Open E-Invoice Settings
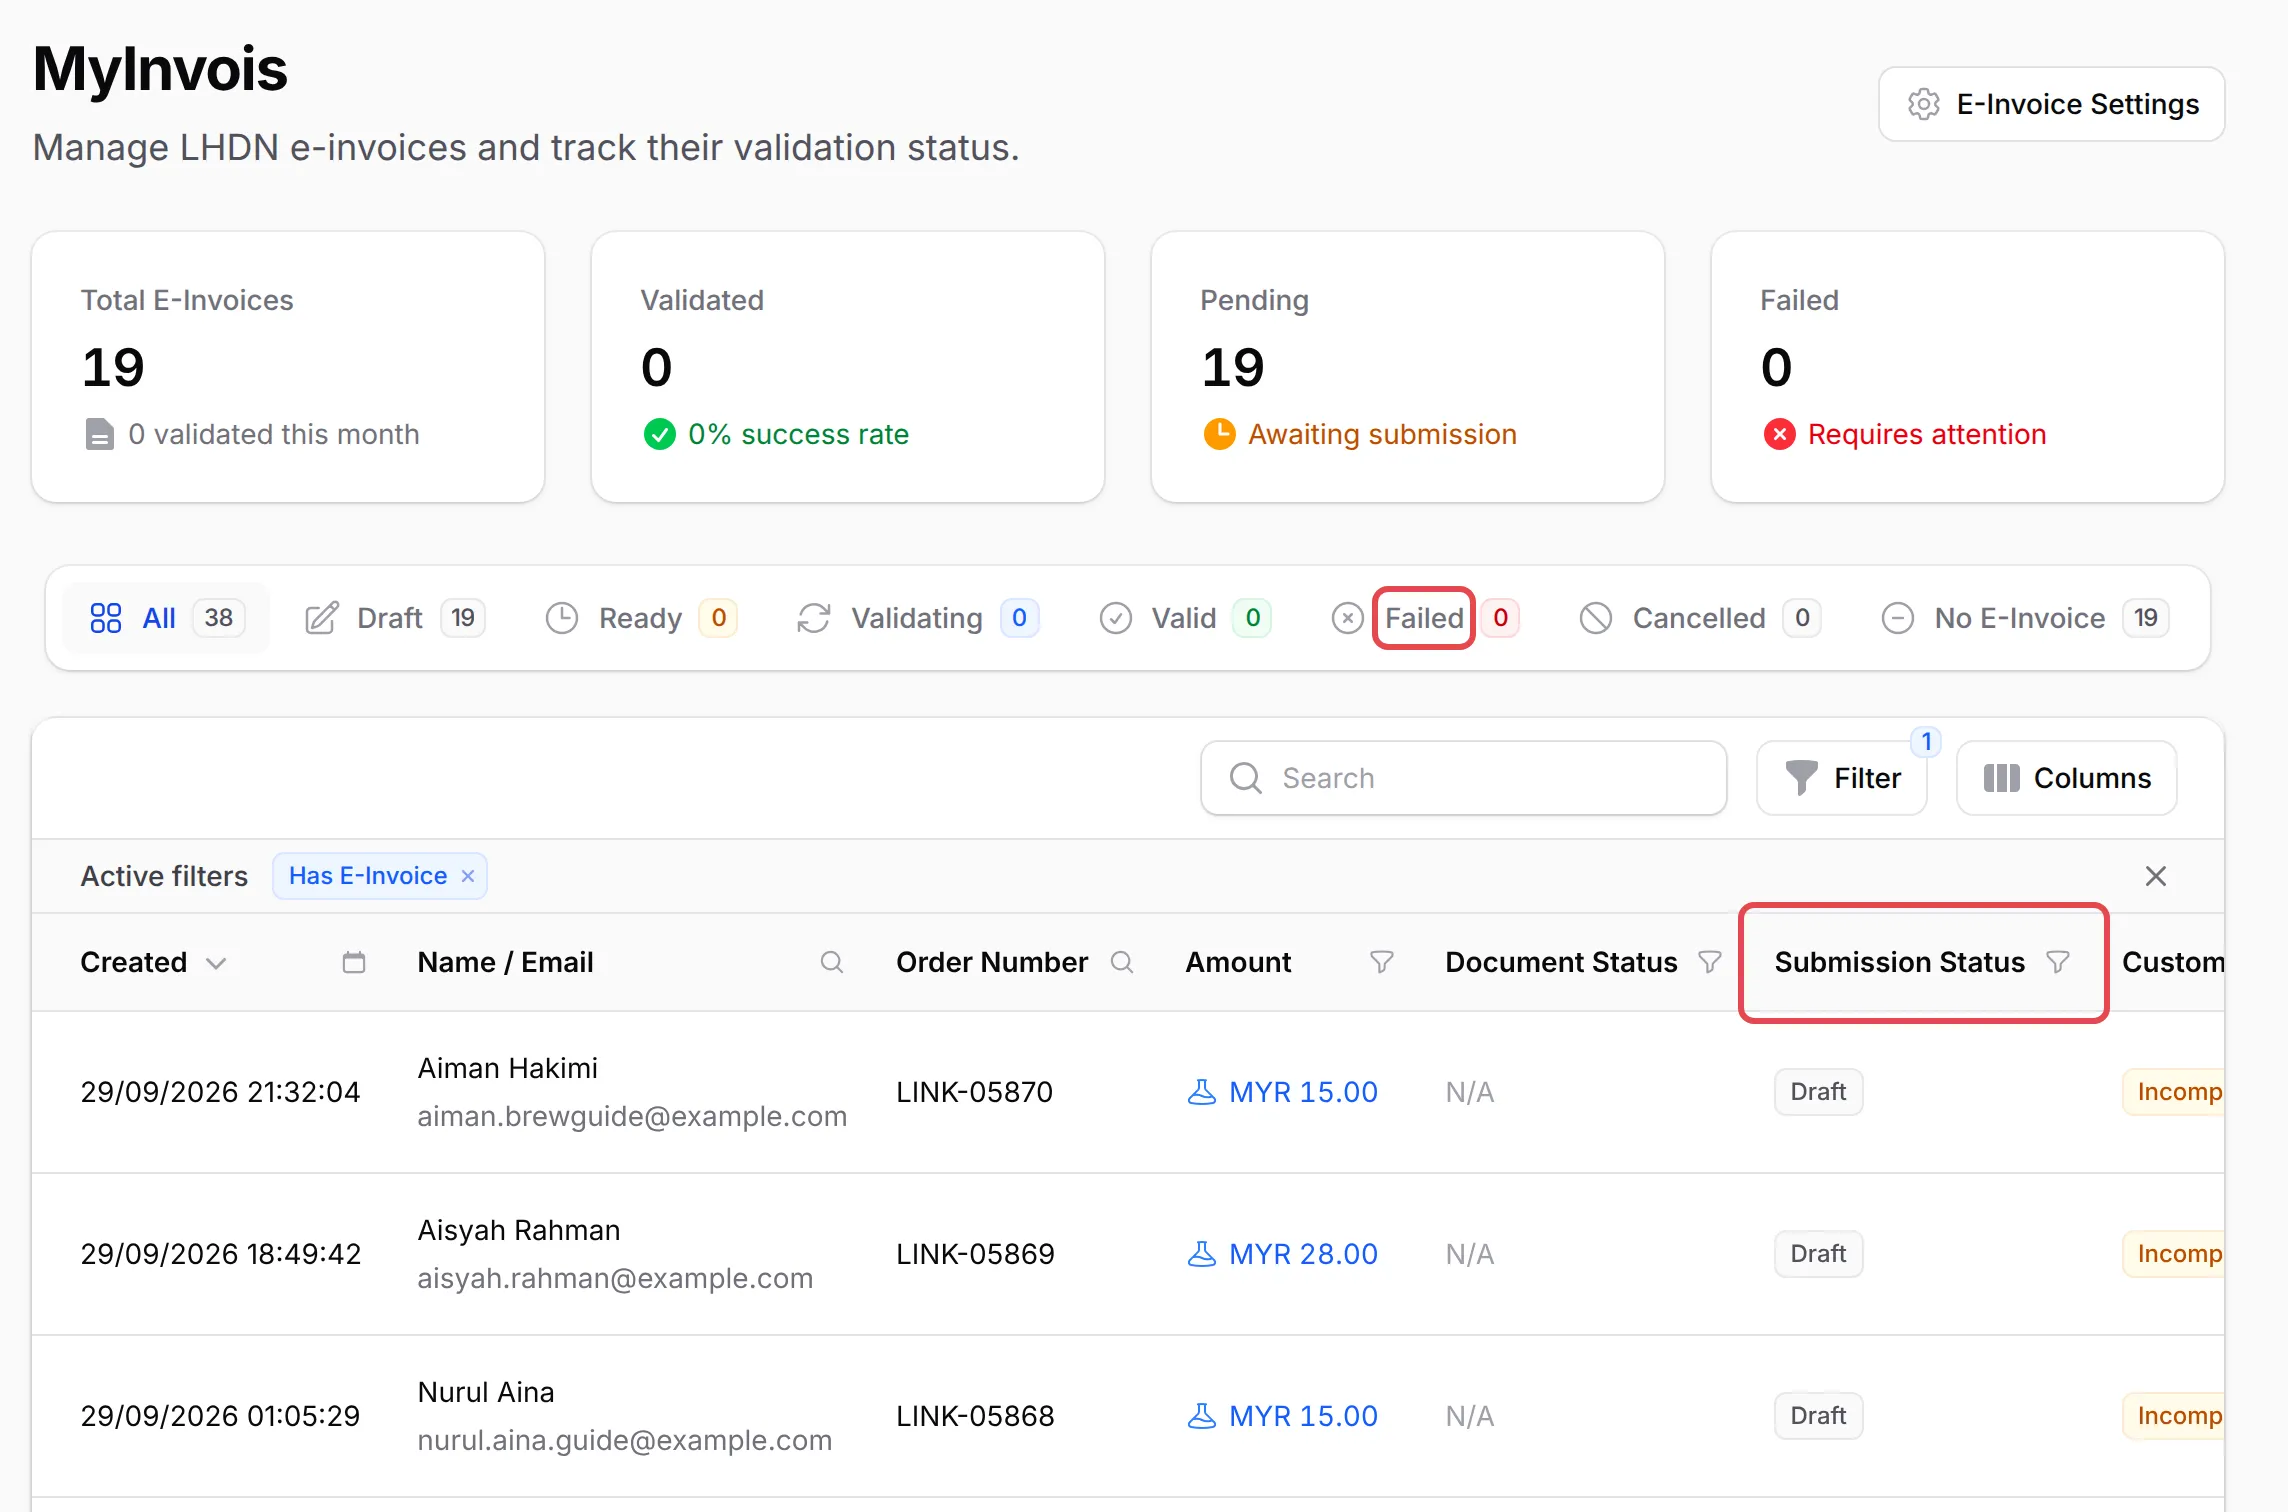 point(2051,104)
